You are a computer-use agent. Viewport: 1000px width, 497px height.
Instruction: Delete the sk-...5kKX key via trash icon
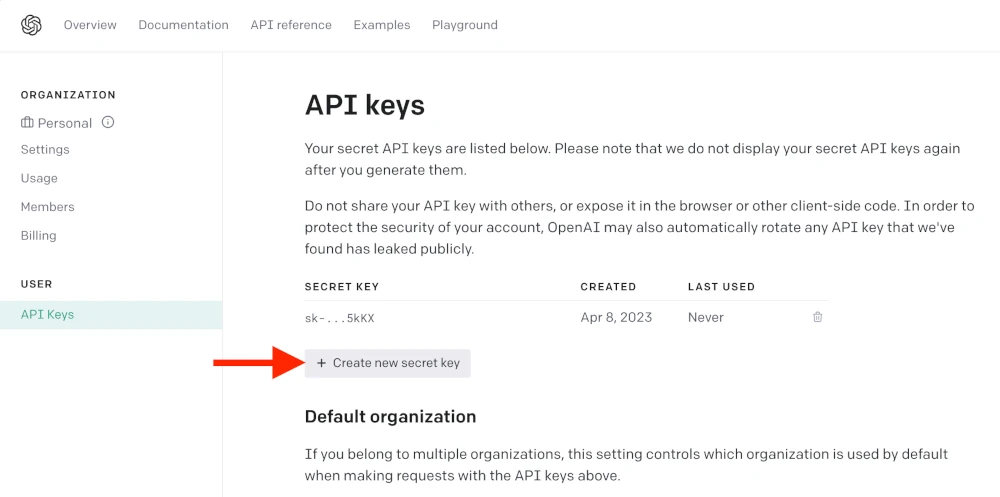[x=818, y=317]
